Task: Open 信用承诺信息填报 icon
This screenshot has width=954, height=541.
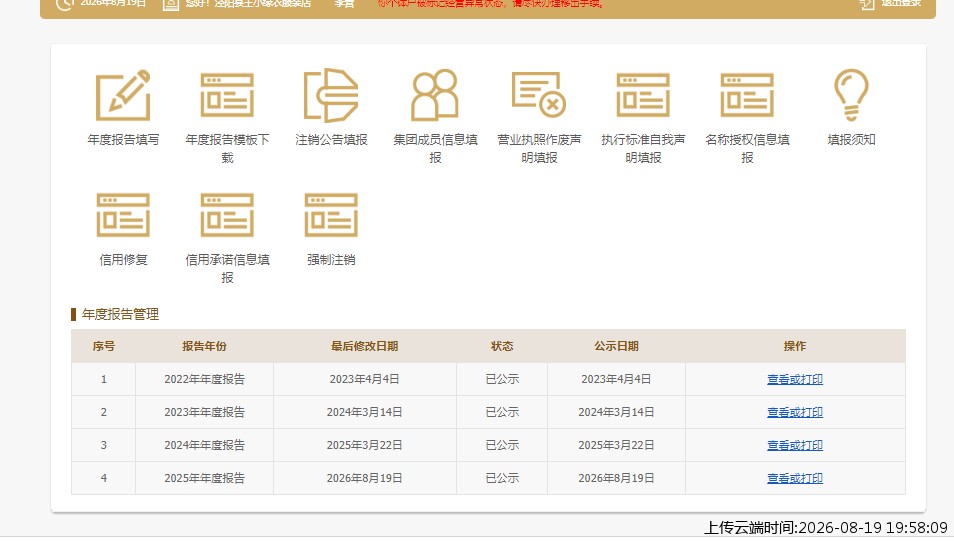Action: coord(227,215)
